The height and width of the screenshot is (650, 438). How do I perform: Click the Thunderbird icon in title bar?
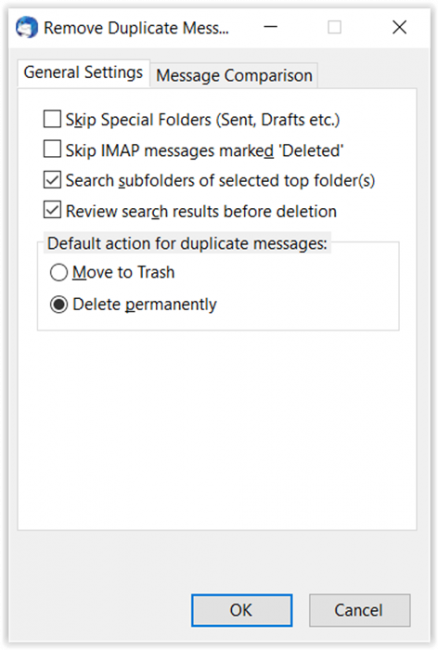click(x=27, y=28)
